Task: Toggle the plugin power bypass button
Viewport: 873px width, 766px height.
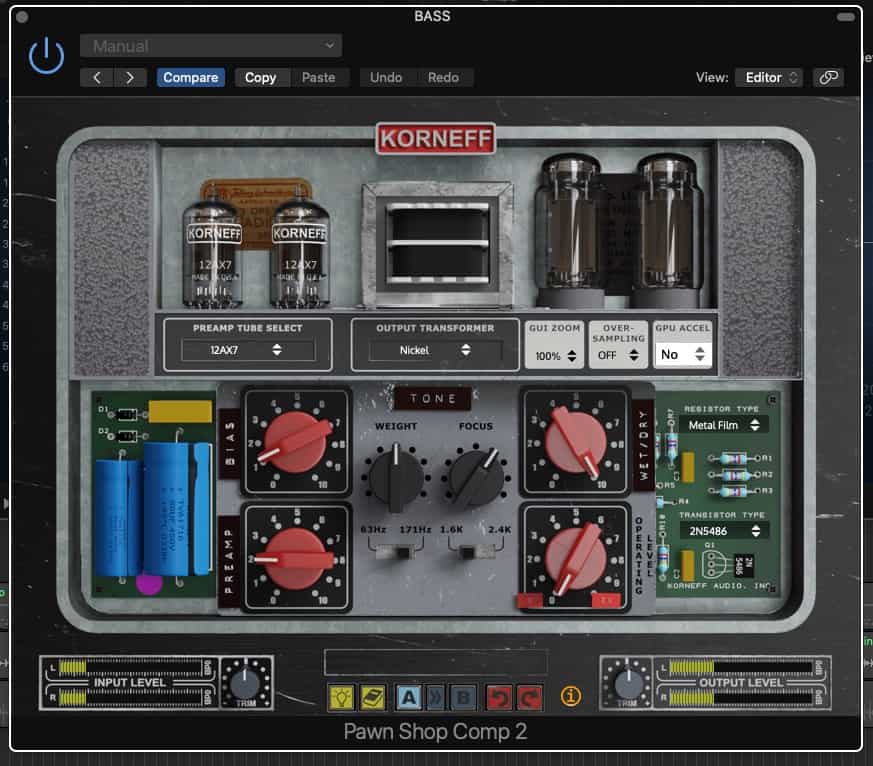Action: coord(46,56)
